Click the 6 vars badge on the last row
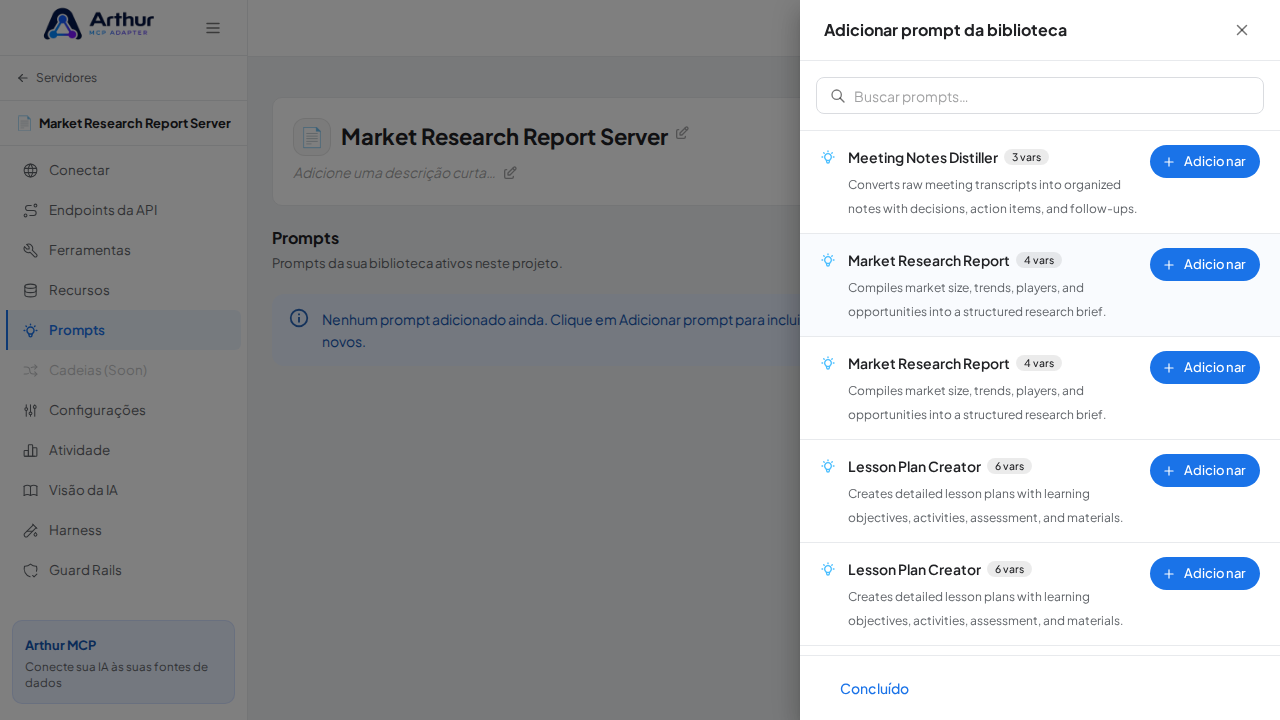Screen dimensions: 1280x720 [1009, 569]
